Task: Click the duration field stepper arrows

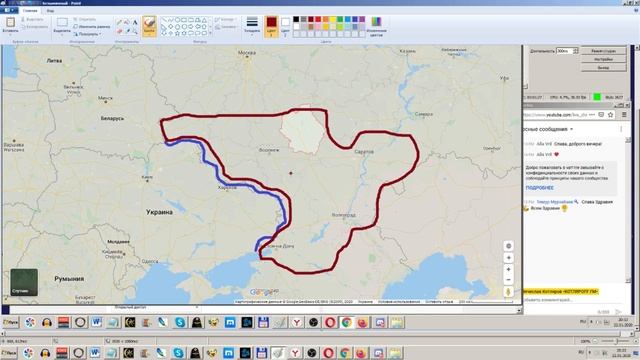Action: [576, 51]
